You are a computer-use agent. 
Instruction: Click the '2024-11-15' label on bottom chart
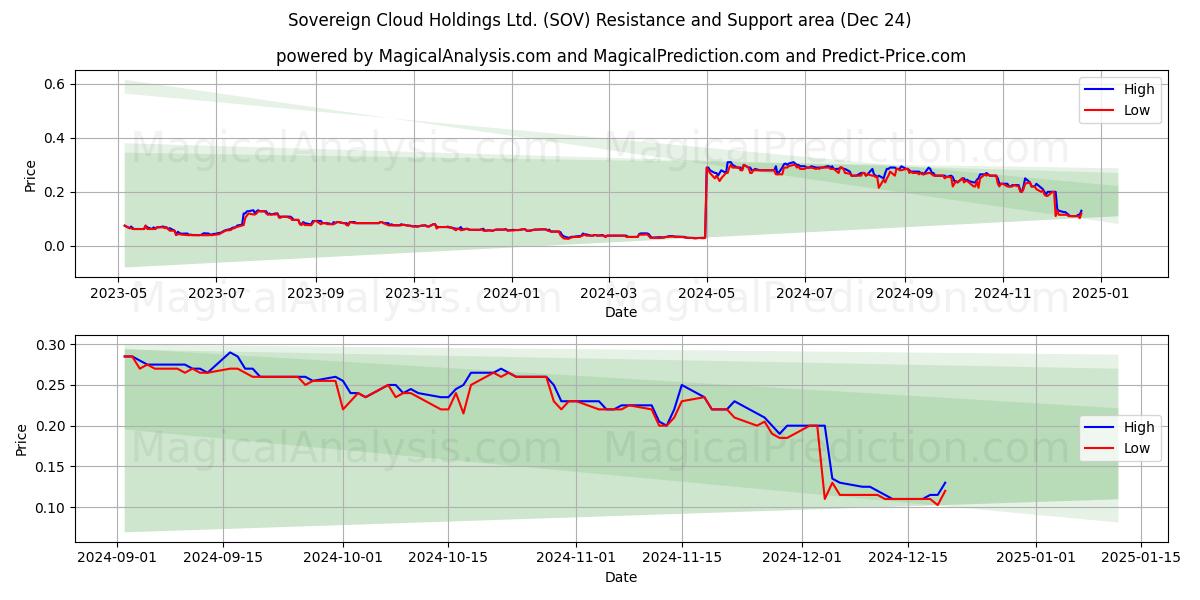(x=680, y=558)
